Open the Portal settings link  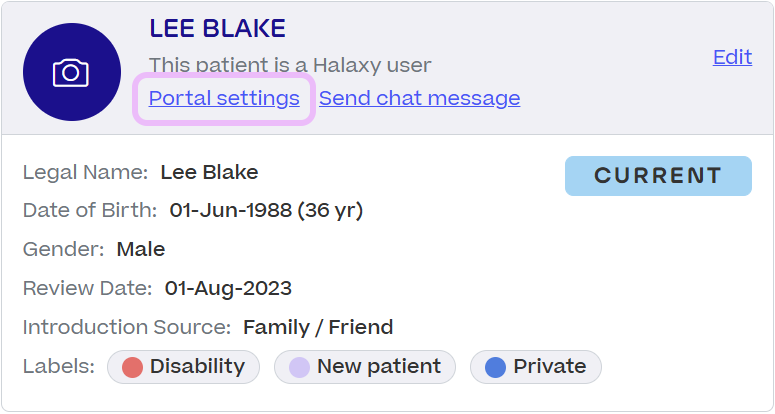click(x=224, y=98)
